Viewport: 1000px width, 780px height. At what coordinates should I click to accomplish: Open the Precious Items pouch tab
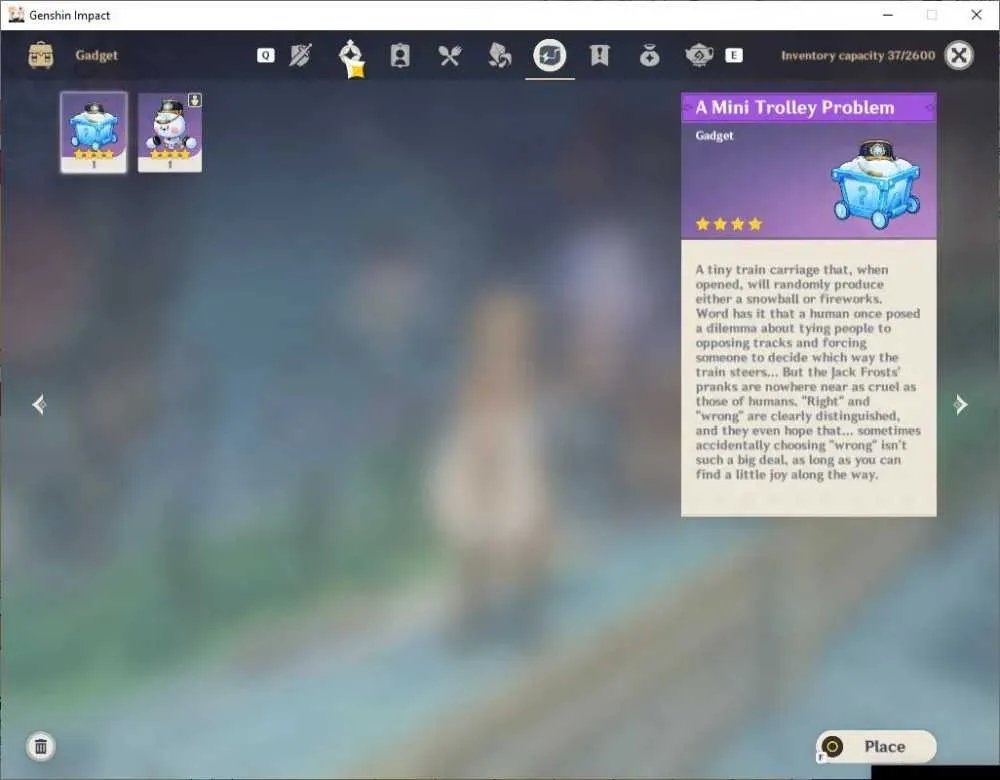point(649,56)
